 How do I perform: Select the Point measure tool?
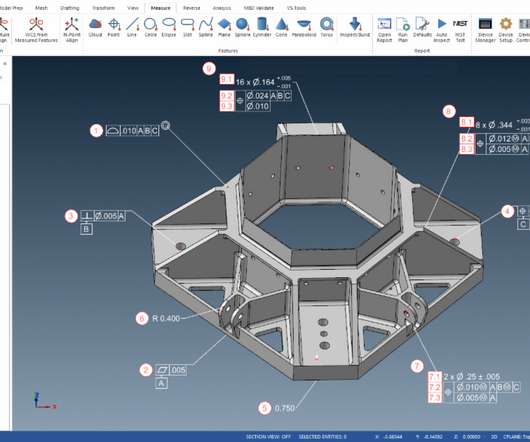pos(114,27)
